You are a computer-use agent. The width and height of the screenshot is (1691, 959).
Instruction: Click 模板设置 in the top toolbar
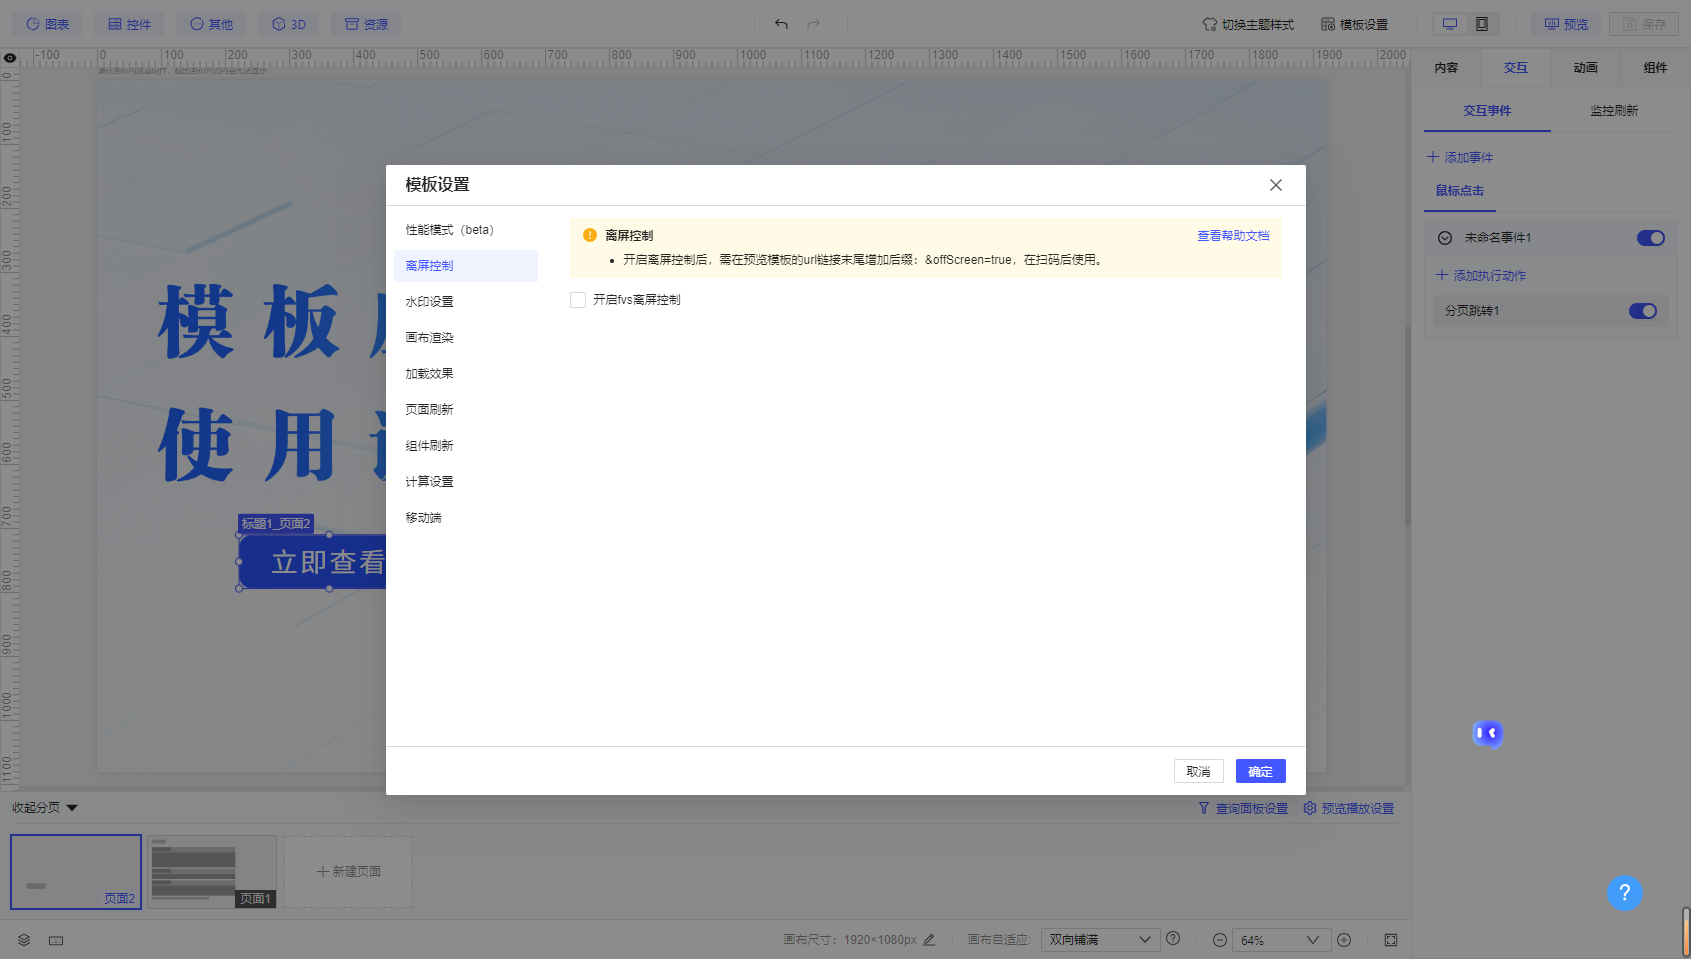pyautogui.click(x=1354, y=24)
